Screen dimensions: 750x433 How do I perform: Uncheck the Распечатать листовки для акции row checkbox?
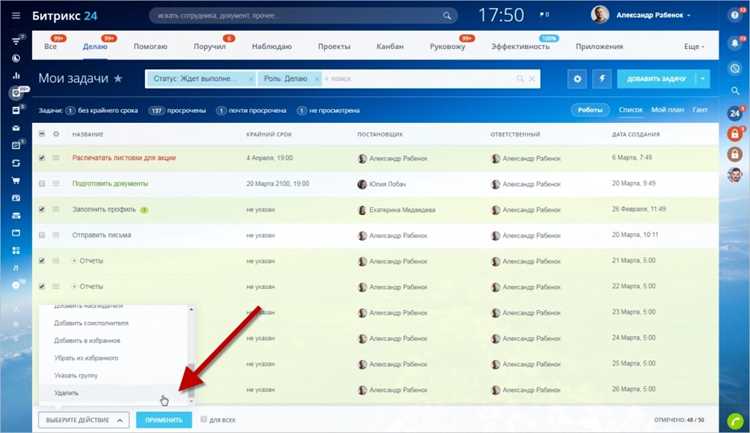42,158
